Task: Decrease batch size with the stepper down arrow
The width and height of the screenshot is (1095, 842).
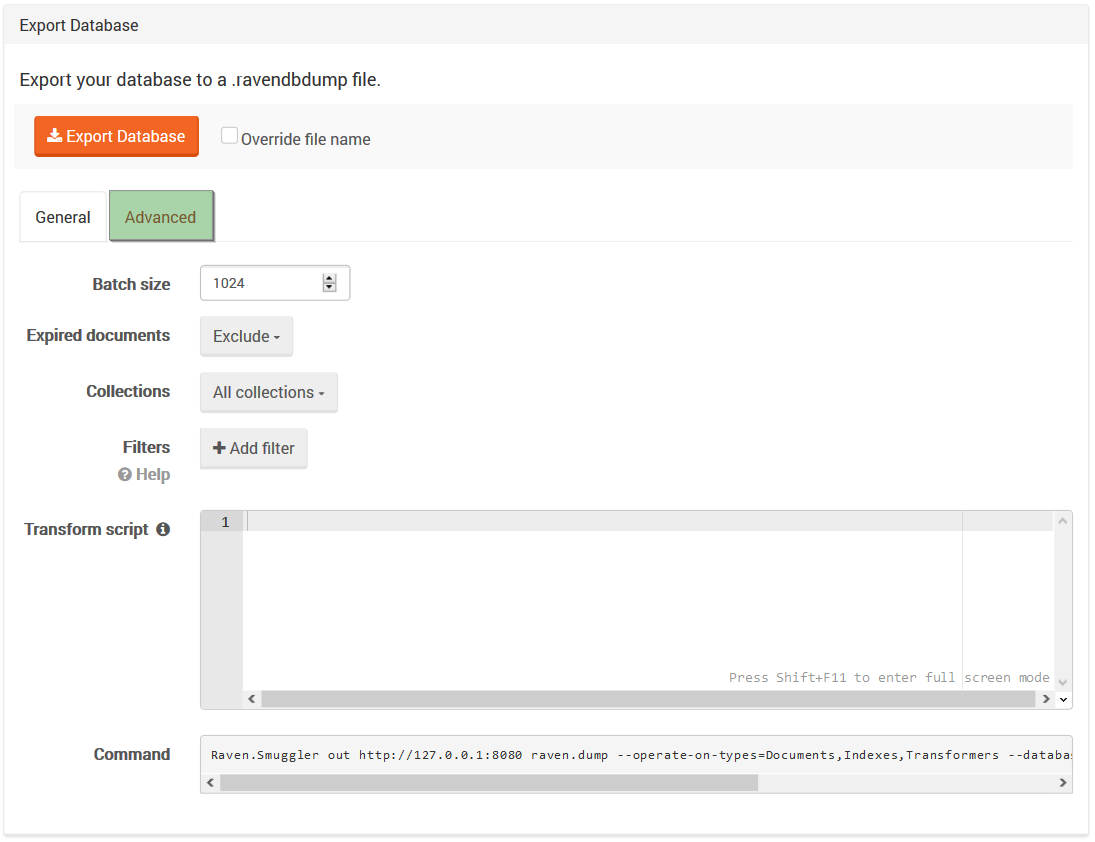Action: [330, 288]
